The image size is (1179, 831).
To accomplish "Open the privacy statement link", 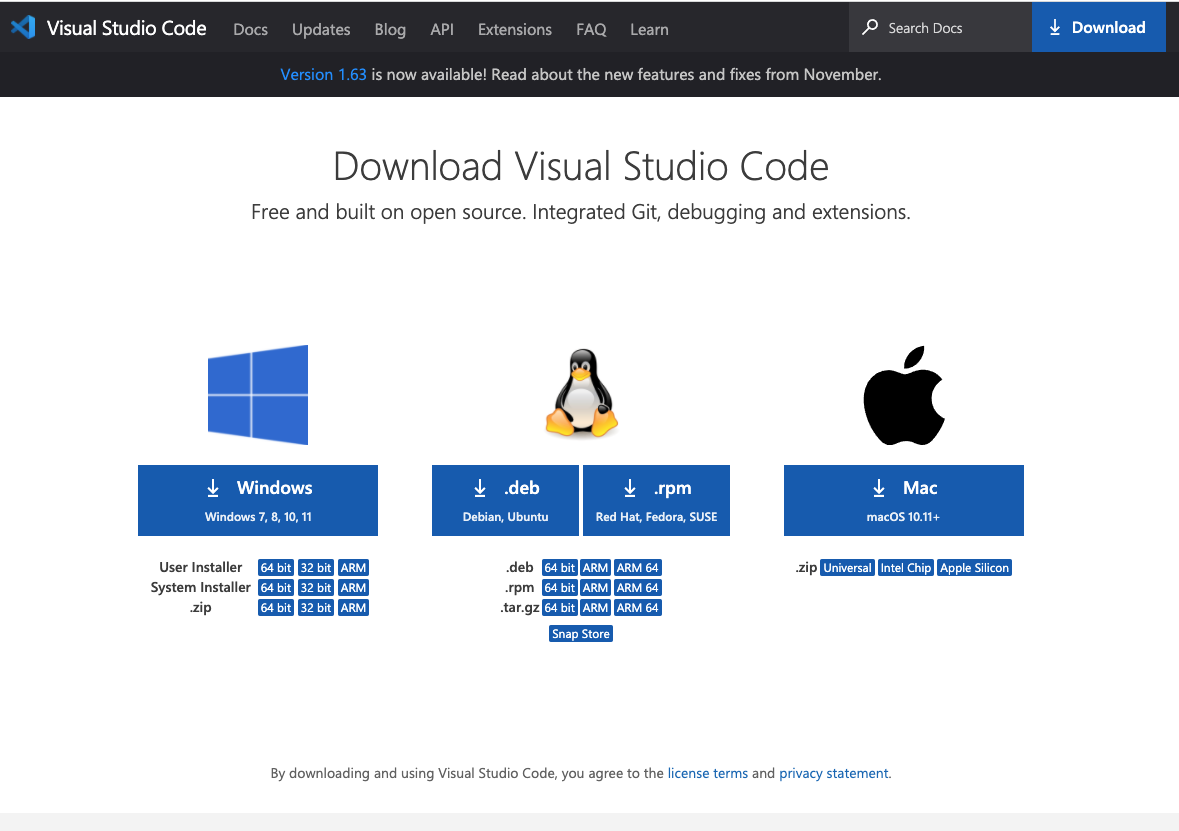I will (x=834, y=773).
